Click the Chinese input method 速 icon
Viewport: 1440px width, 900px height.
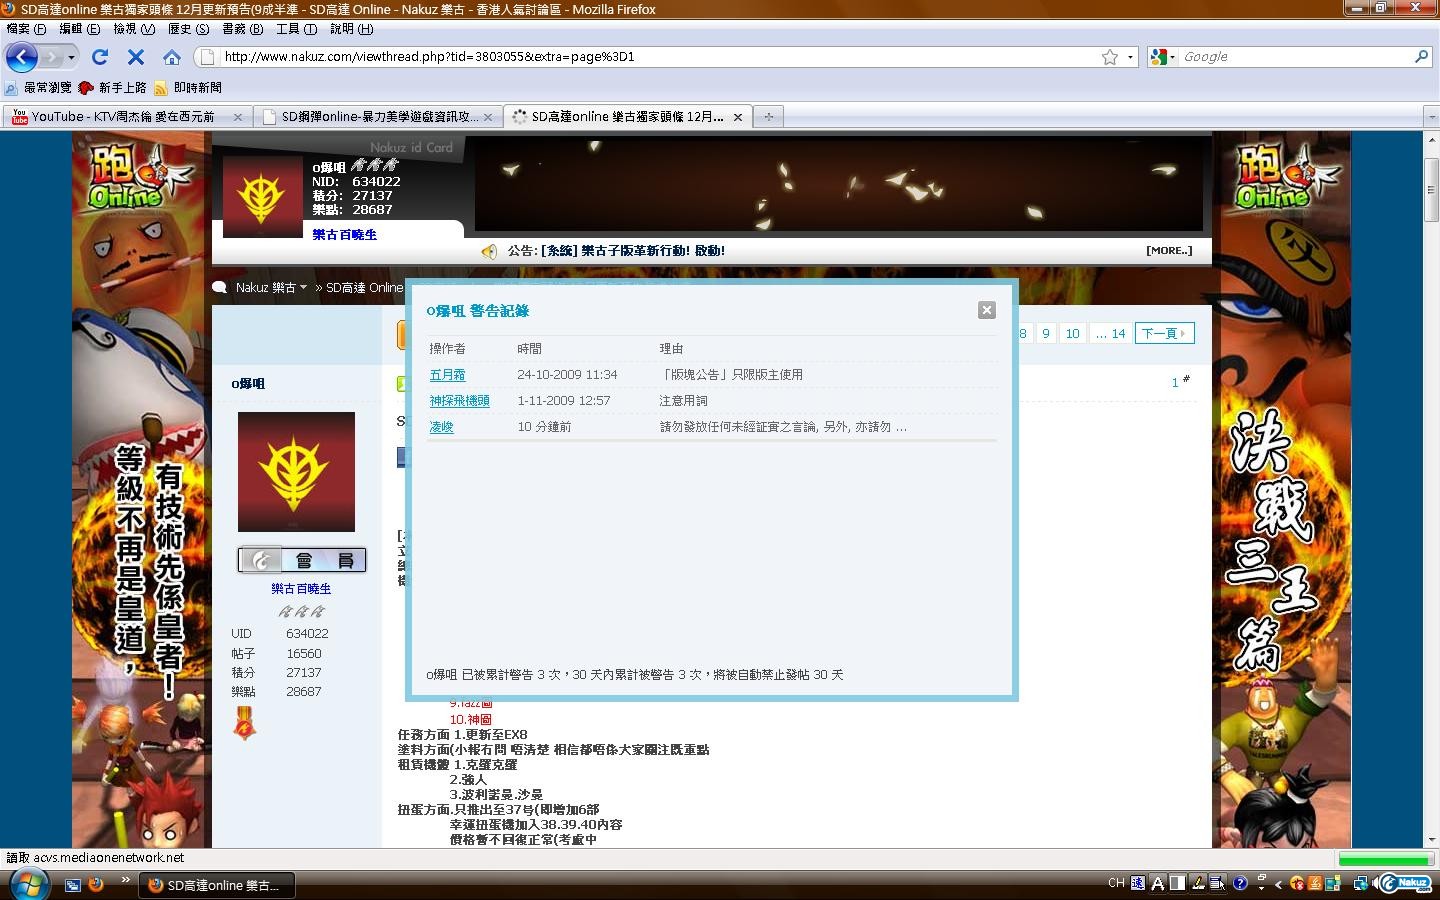[1138, 883]
